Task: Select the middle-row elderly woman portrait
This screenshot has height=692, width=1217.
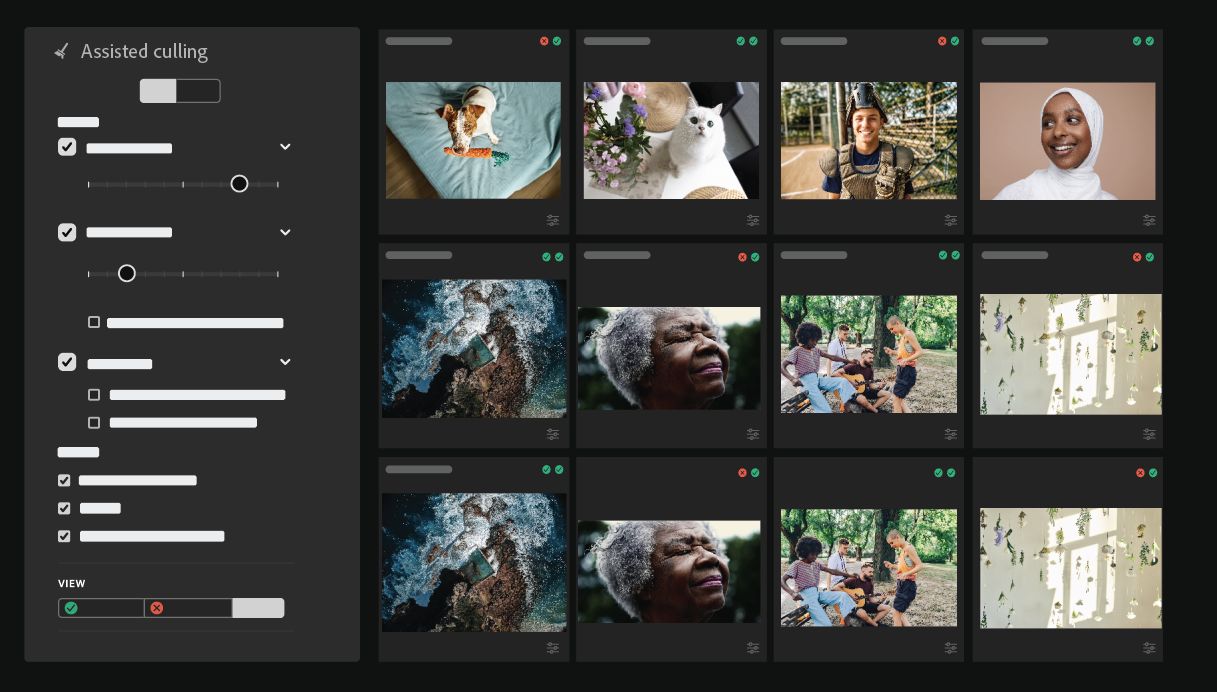Action: [x=669, y=358]
